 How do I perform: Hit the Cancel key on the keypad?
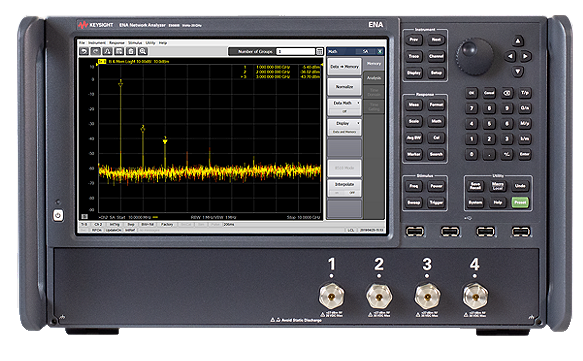point(489,93)
